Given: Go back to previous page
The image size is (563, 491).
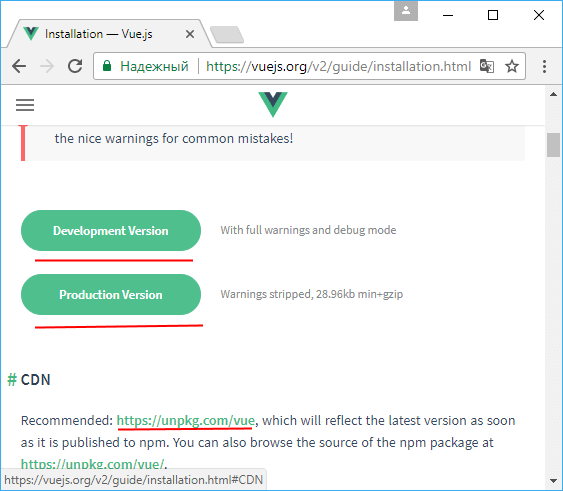Looking at the screenshot, I should [x=19, y=66].
